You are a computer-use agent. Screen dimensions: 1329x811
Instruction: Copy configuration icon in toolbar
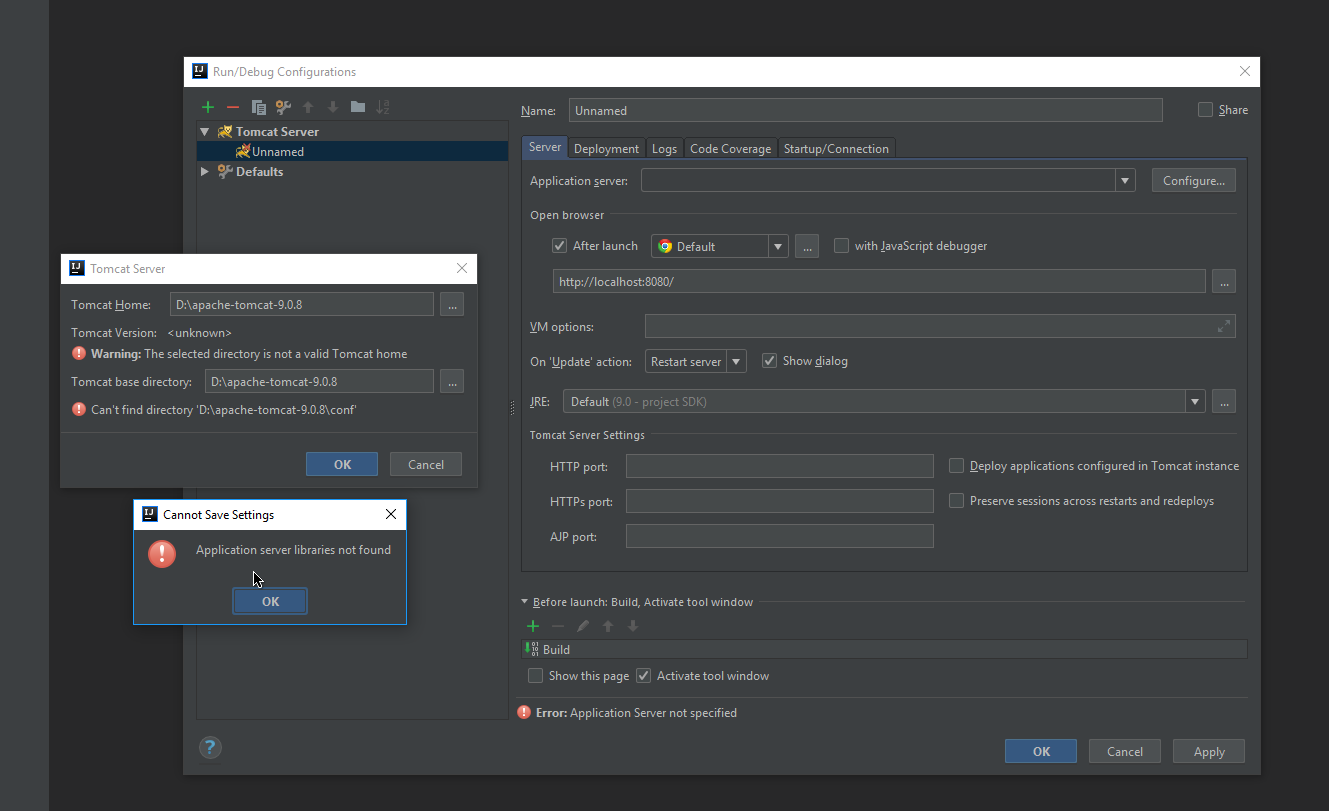(258, 107)
